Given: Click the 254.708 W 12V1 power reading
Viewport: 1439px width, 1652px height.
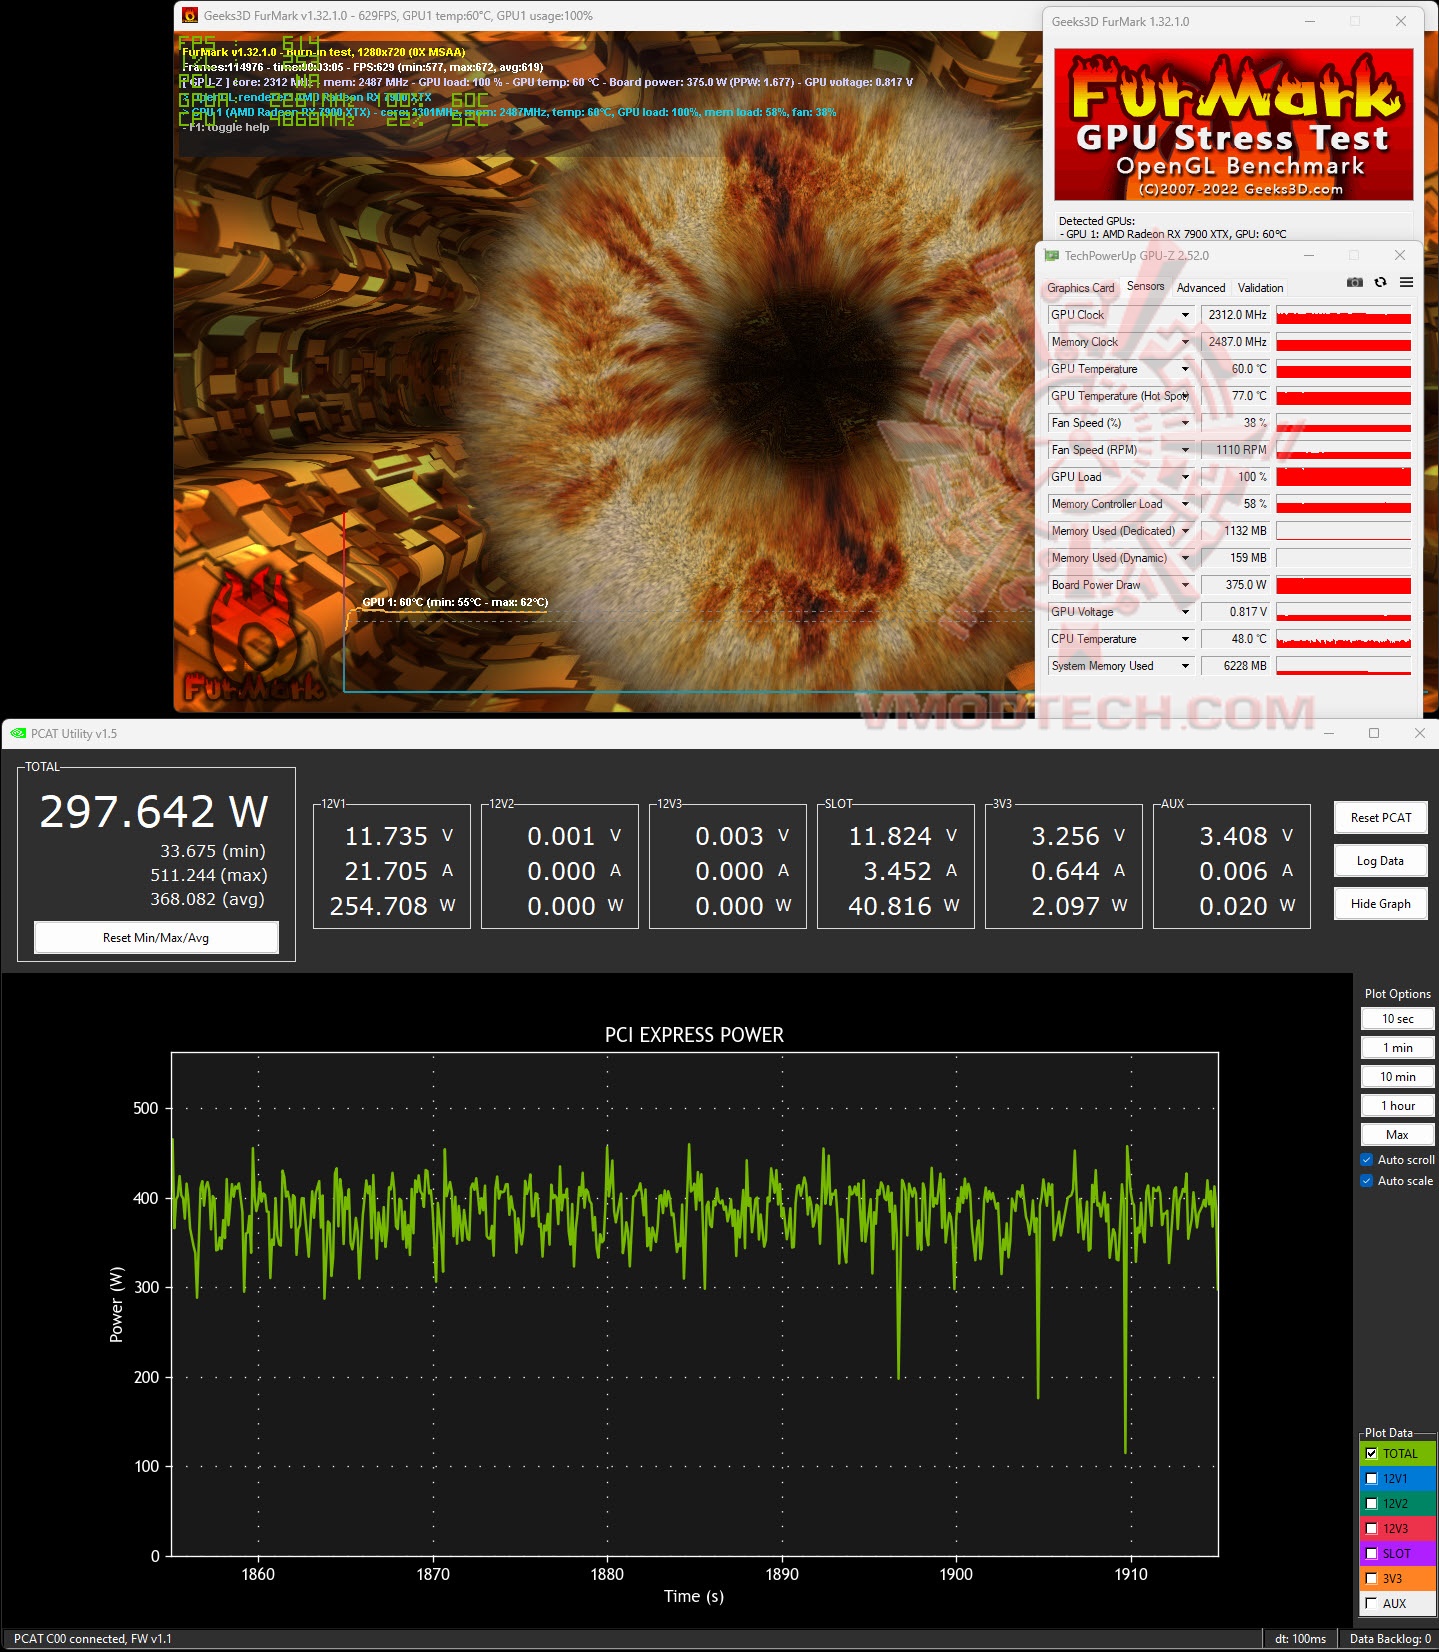Looking at the screenshot, I should pyautogui.click(x=393, y=906).
